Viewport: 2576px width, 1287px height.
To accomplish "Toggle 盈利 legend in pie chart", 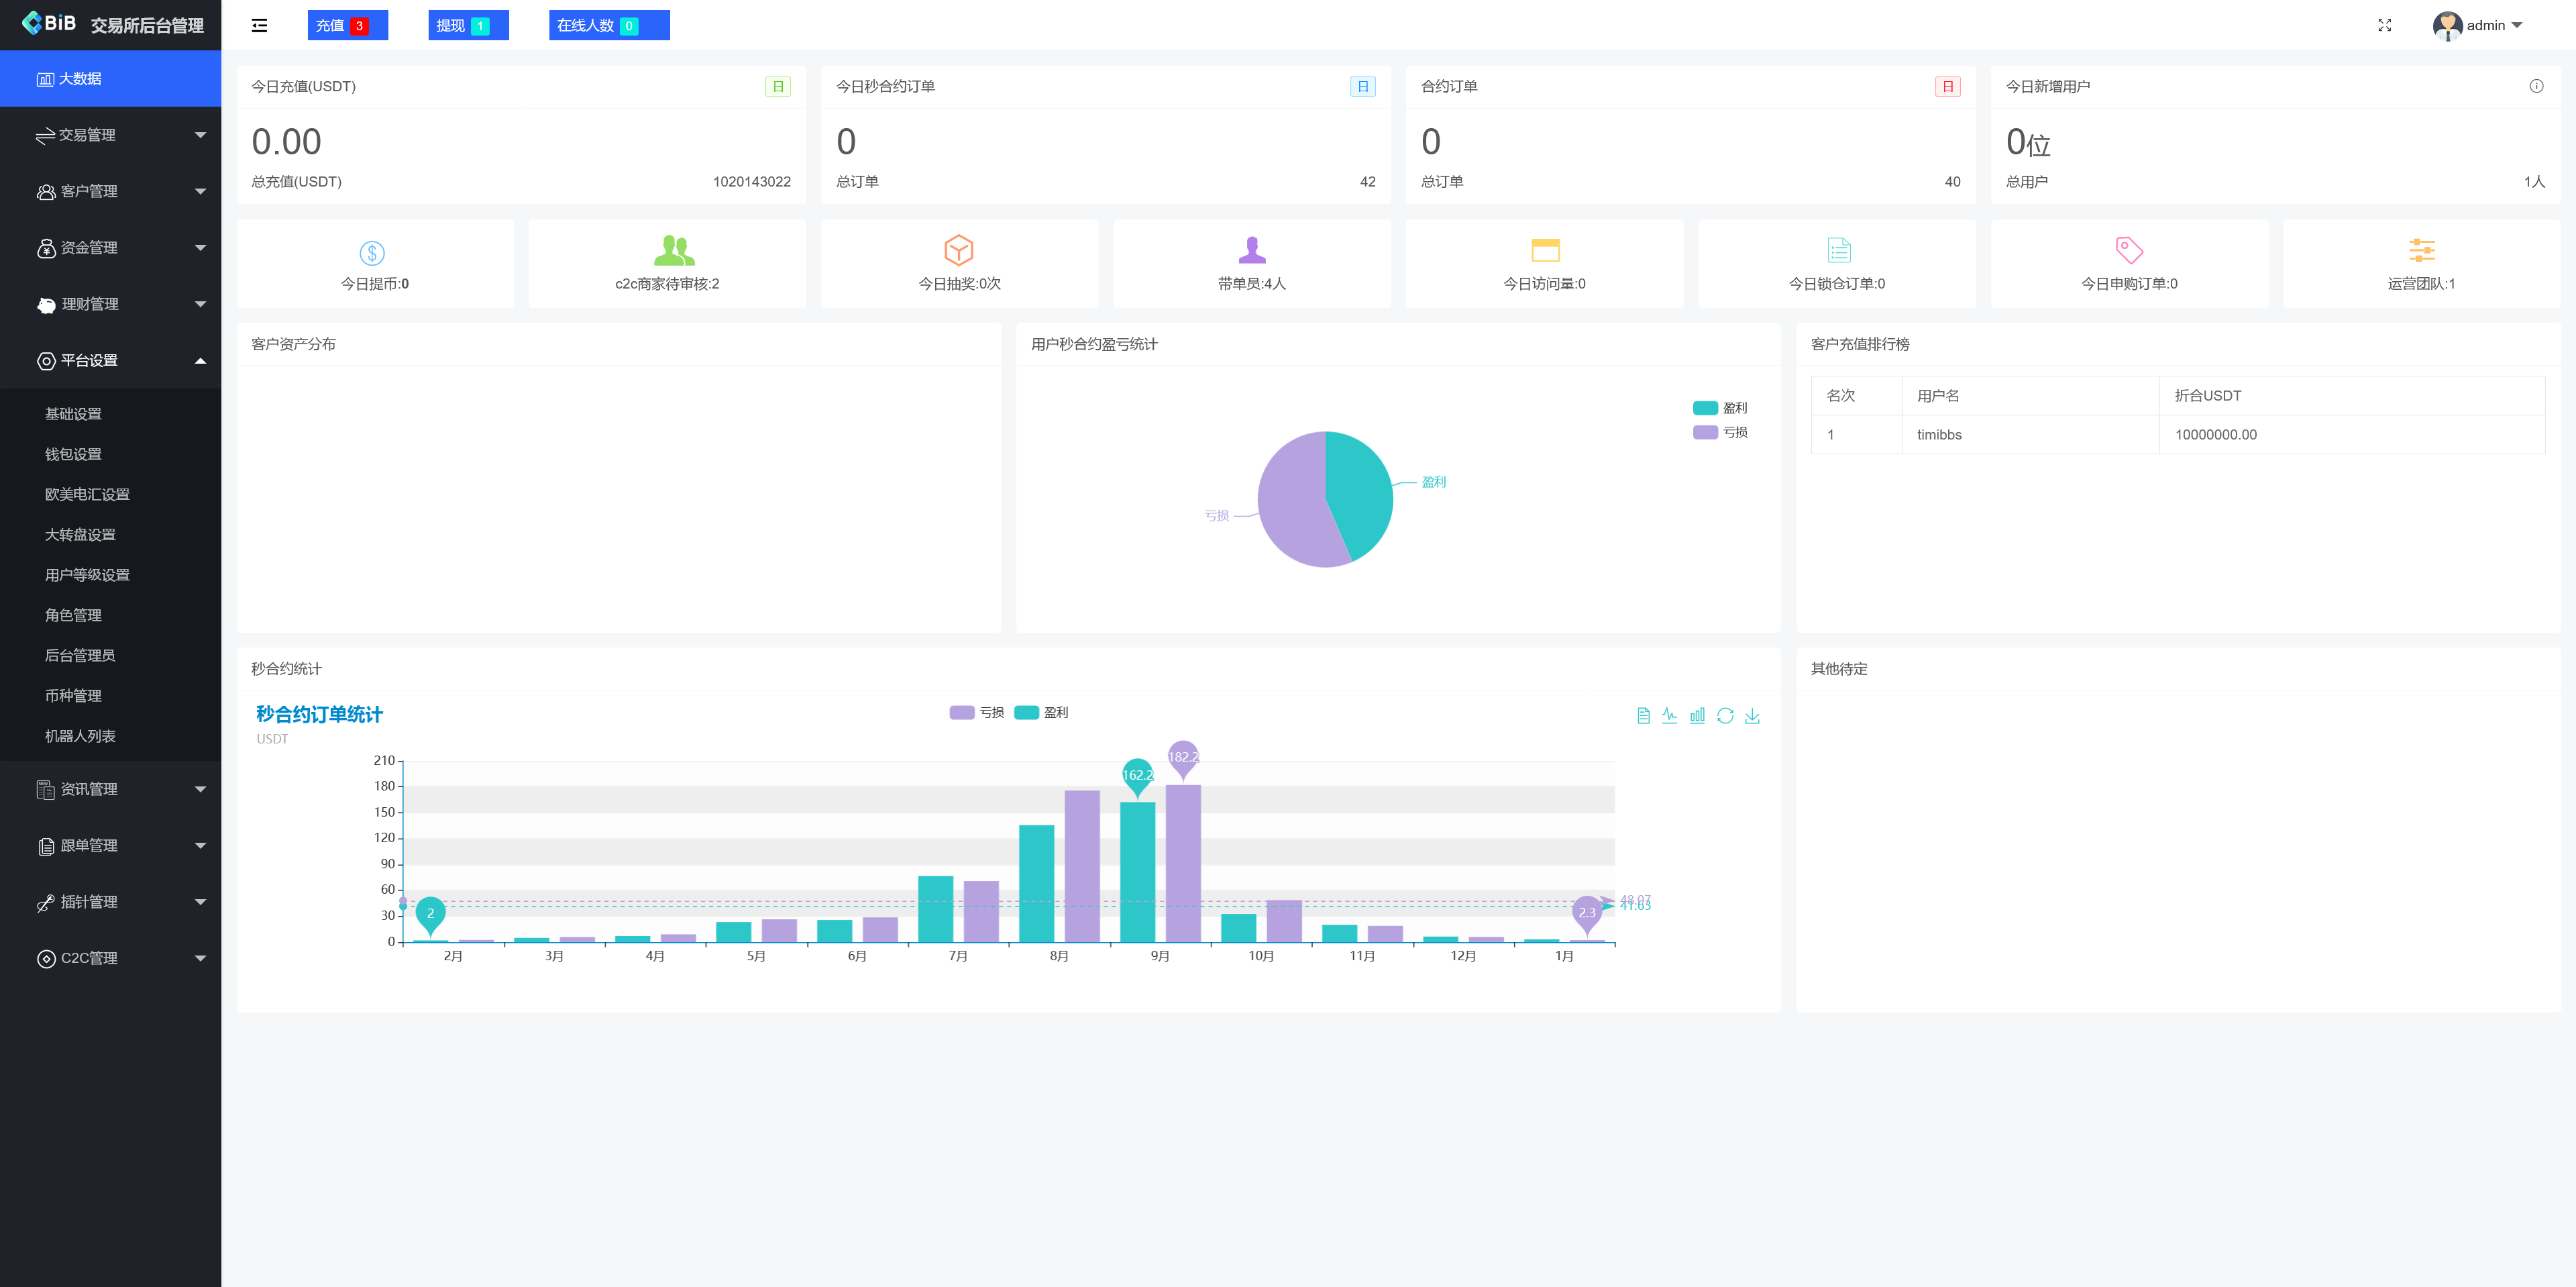I will [1719, 408].
